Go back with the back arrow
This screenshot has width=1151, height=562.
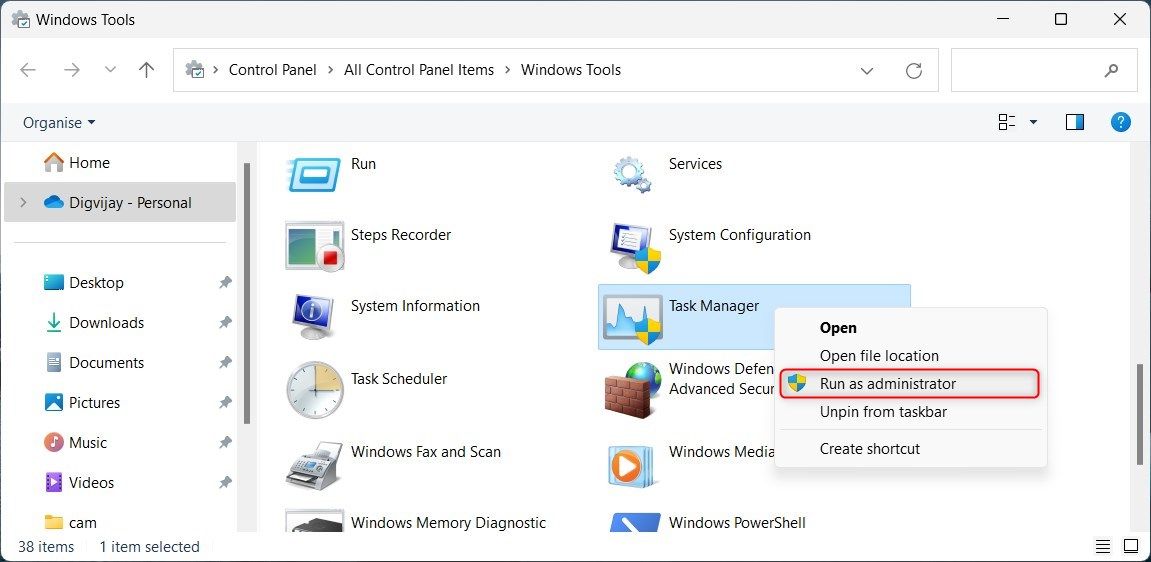tap(28, 70)
